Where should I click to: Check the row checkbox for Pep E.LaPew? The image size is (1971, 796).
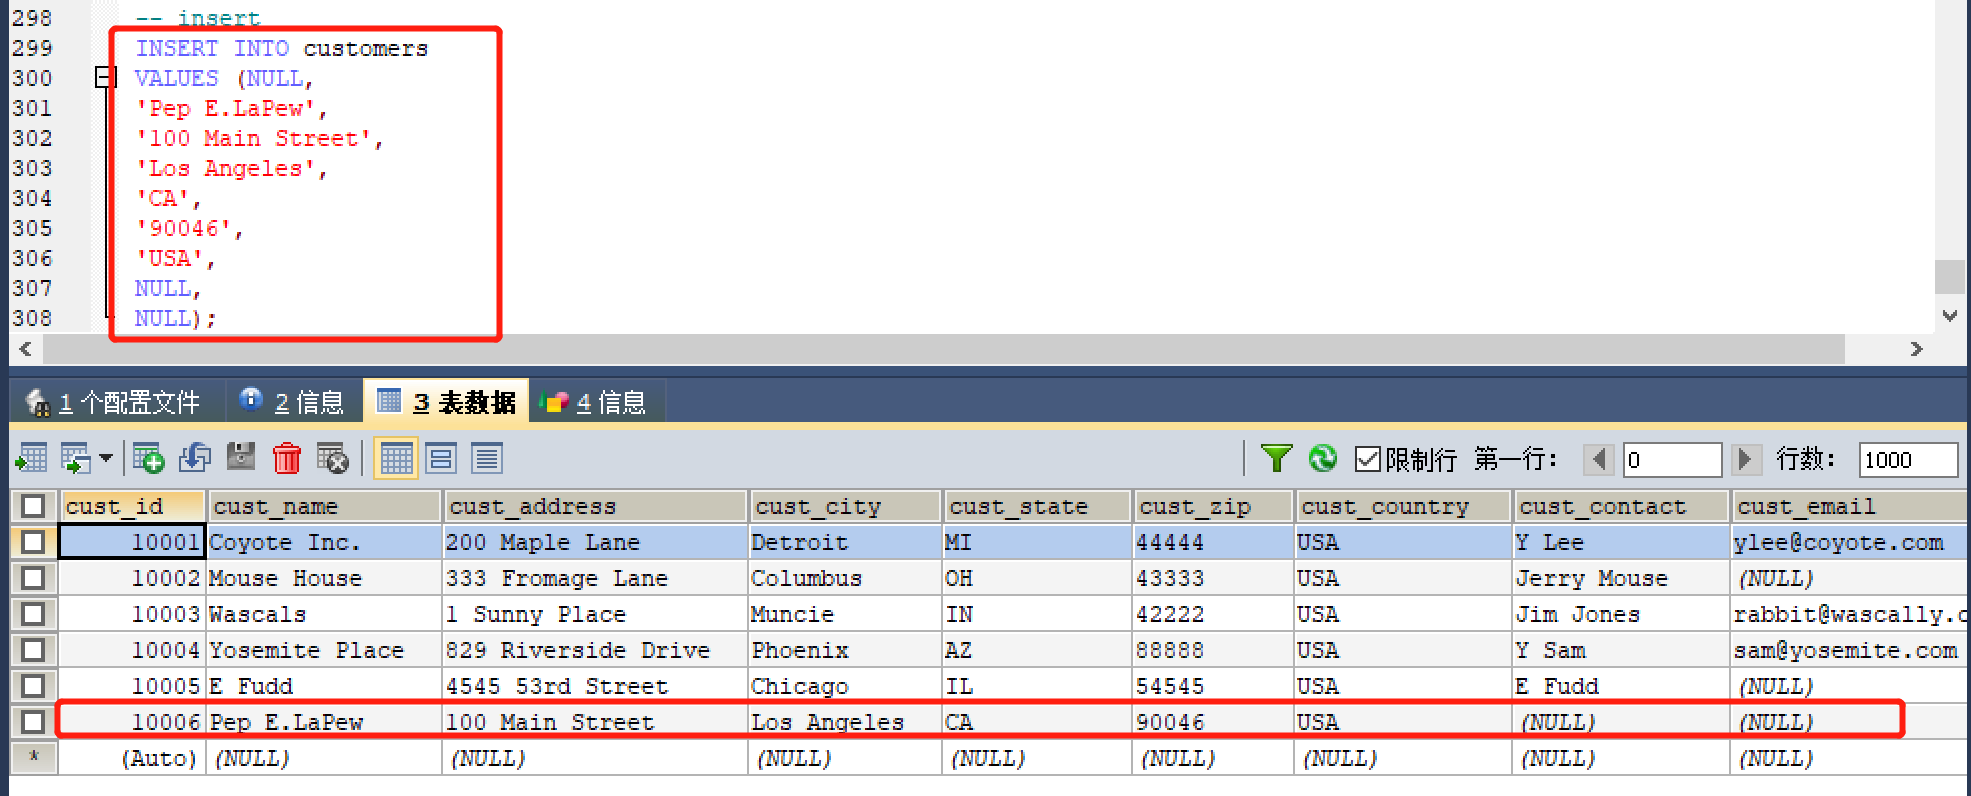click(33, 722)
